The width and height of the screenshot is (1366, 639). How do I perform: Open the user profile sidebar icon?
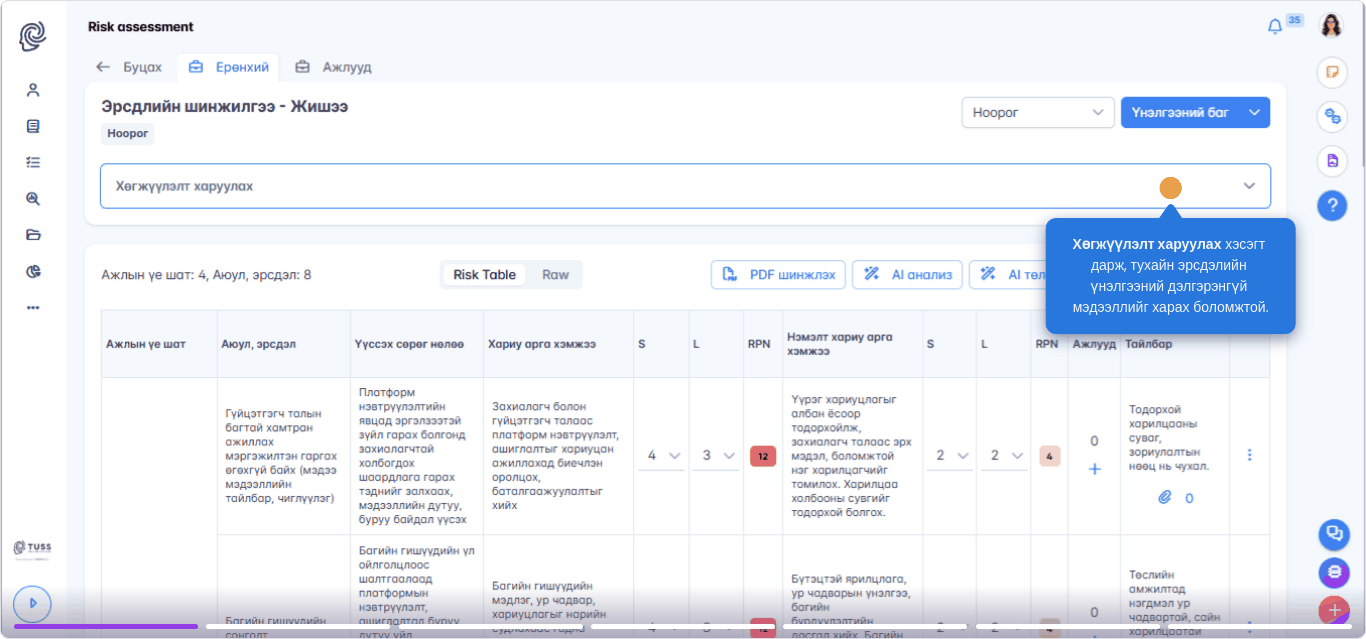coord(33,90)
